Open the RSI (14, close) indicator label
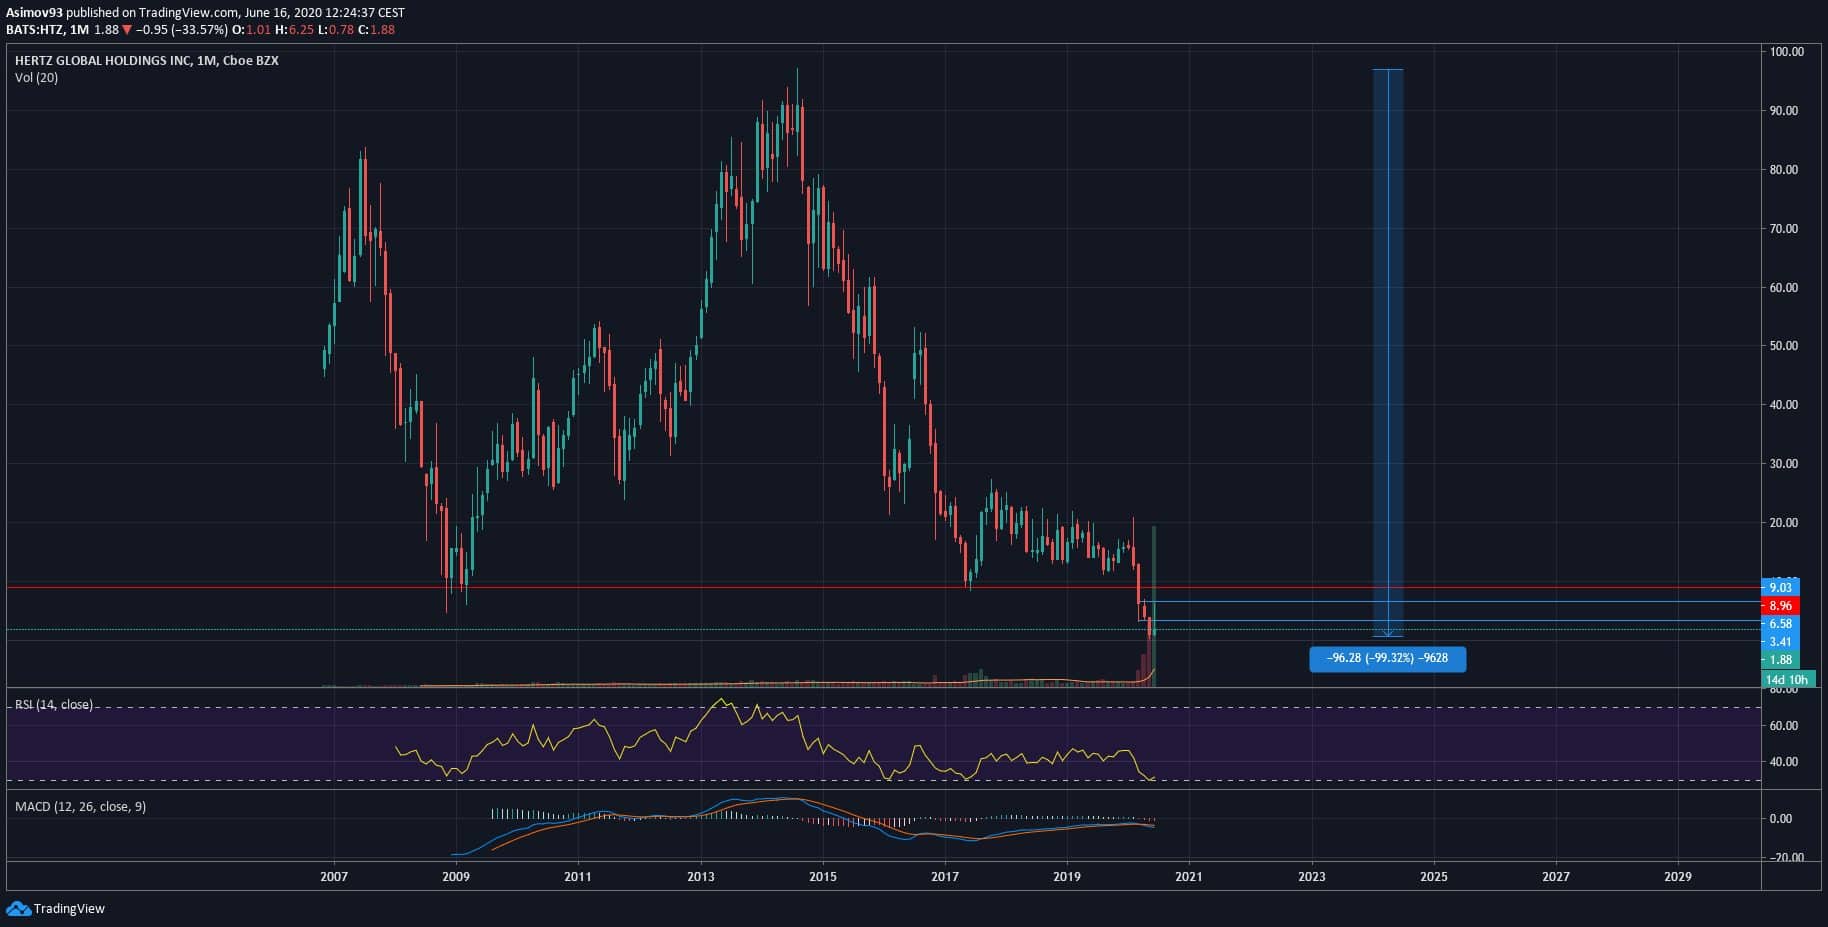 54,705
